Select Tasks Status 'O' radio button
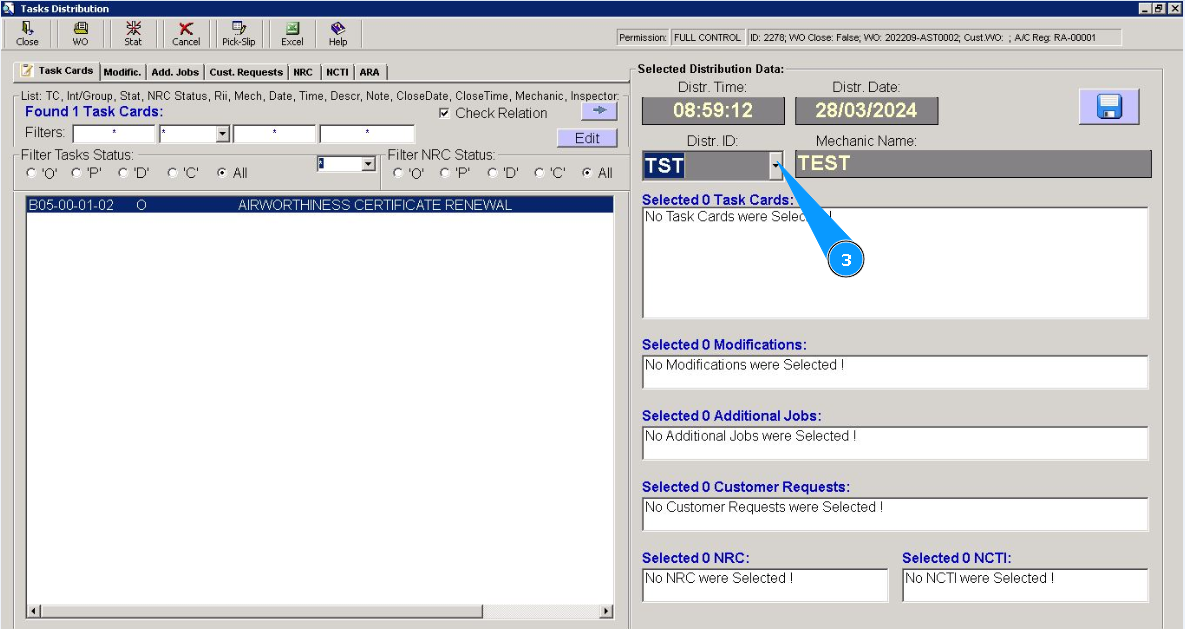The image size is (1185, 629). point(31,173)
